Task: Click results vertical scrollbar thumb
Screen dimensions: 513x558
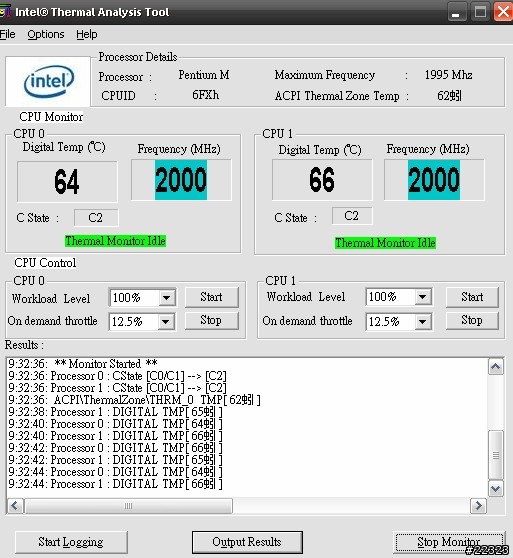Action: [x=496, y=455]
